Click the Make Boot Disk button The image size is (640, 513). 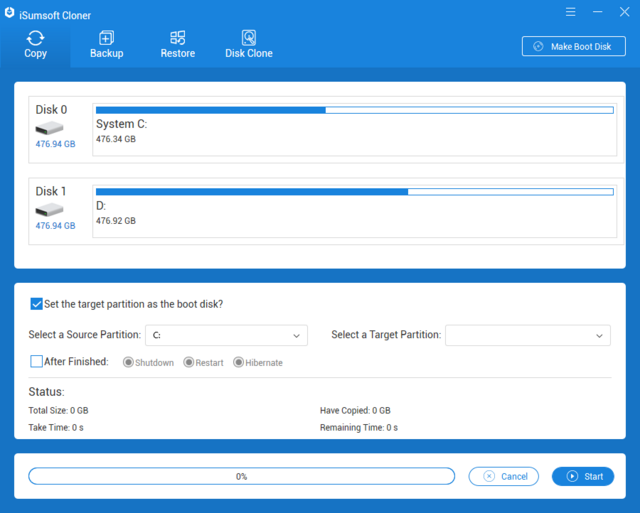(573, 46)
